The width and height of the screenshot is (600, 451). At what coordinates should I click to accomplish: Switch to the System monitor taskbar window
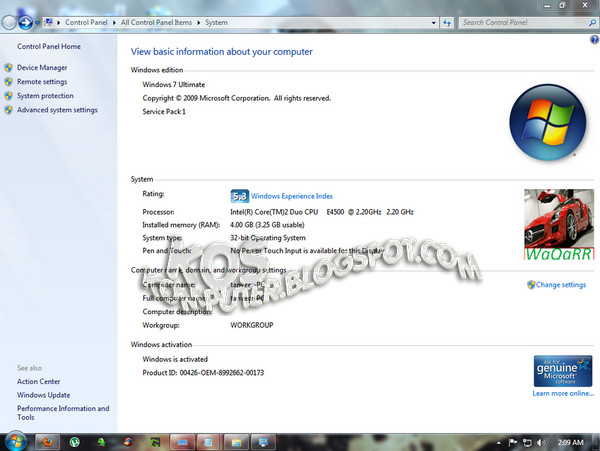pyautogui.click(x=263, y=443)
